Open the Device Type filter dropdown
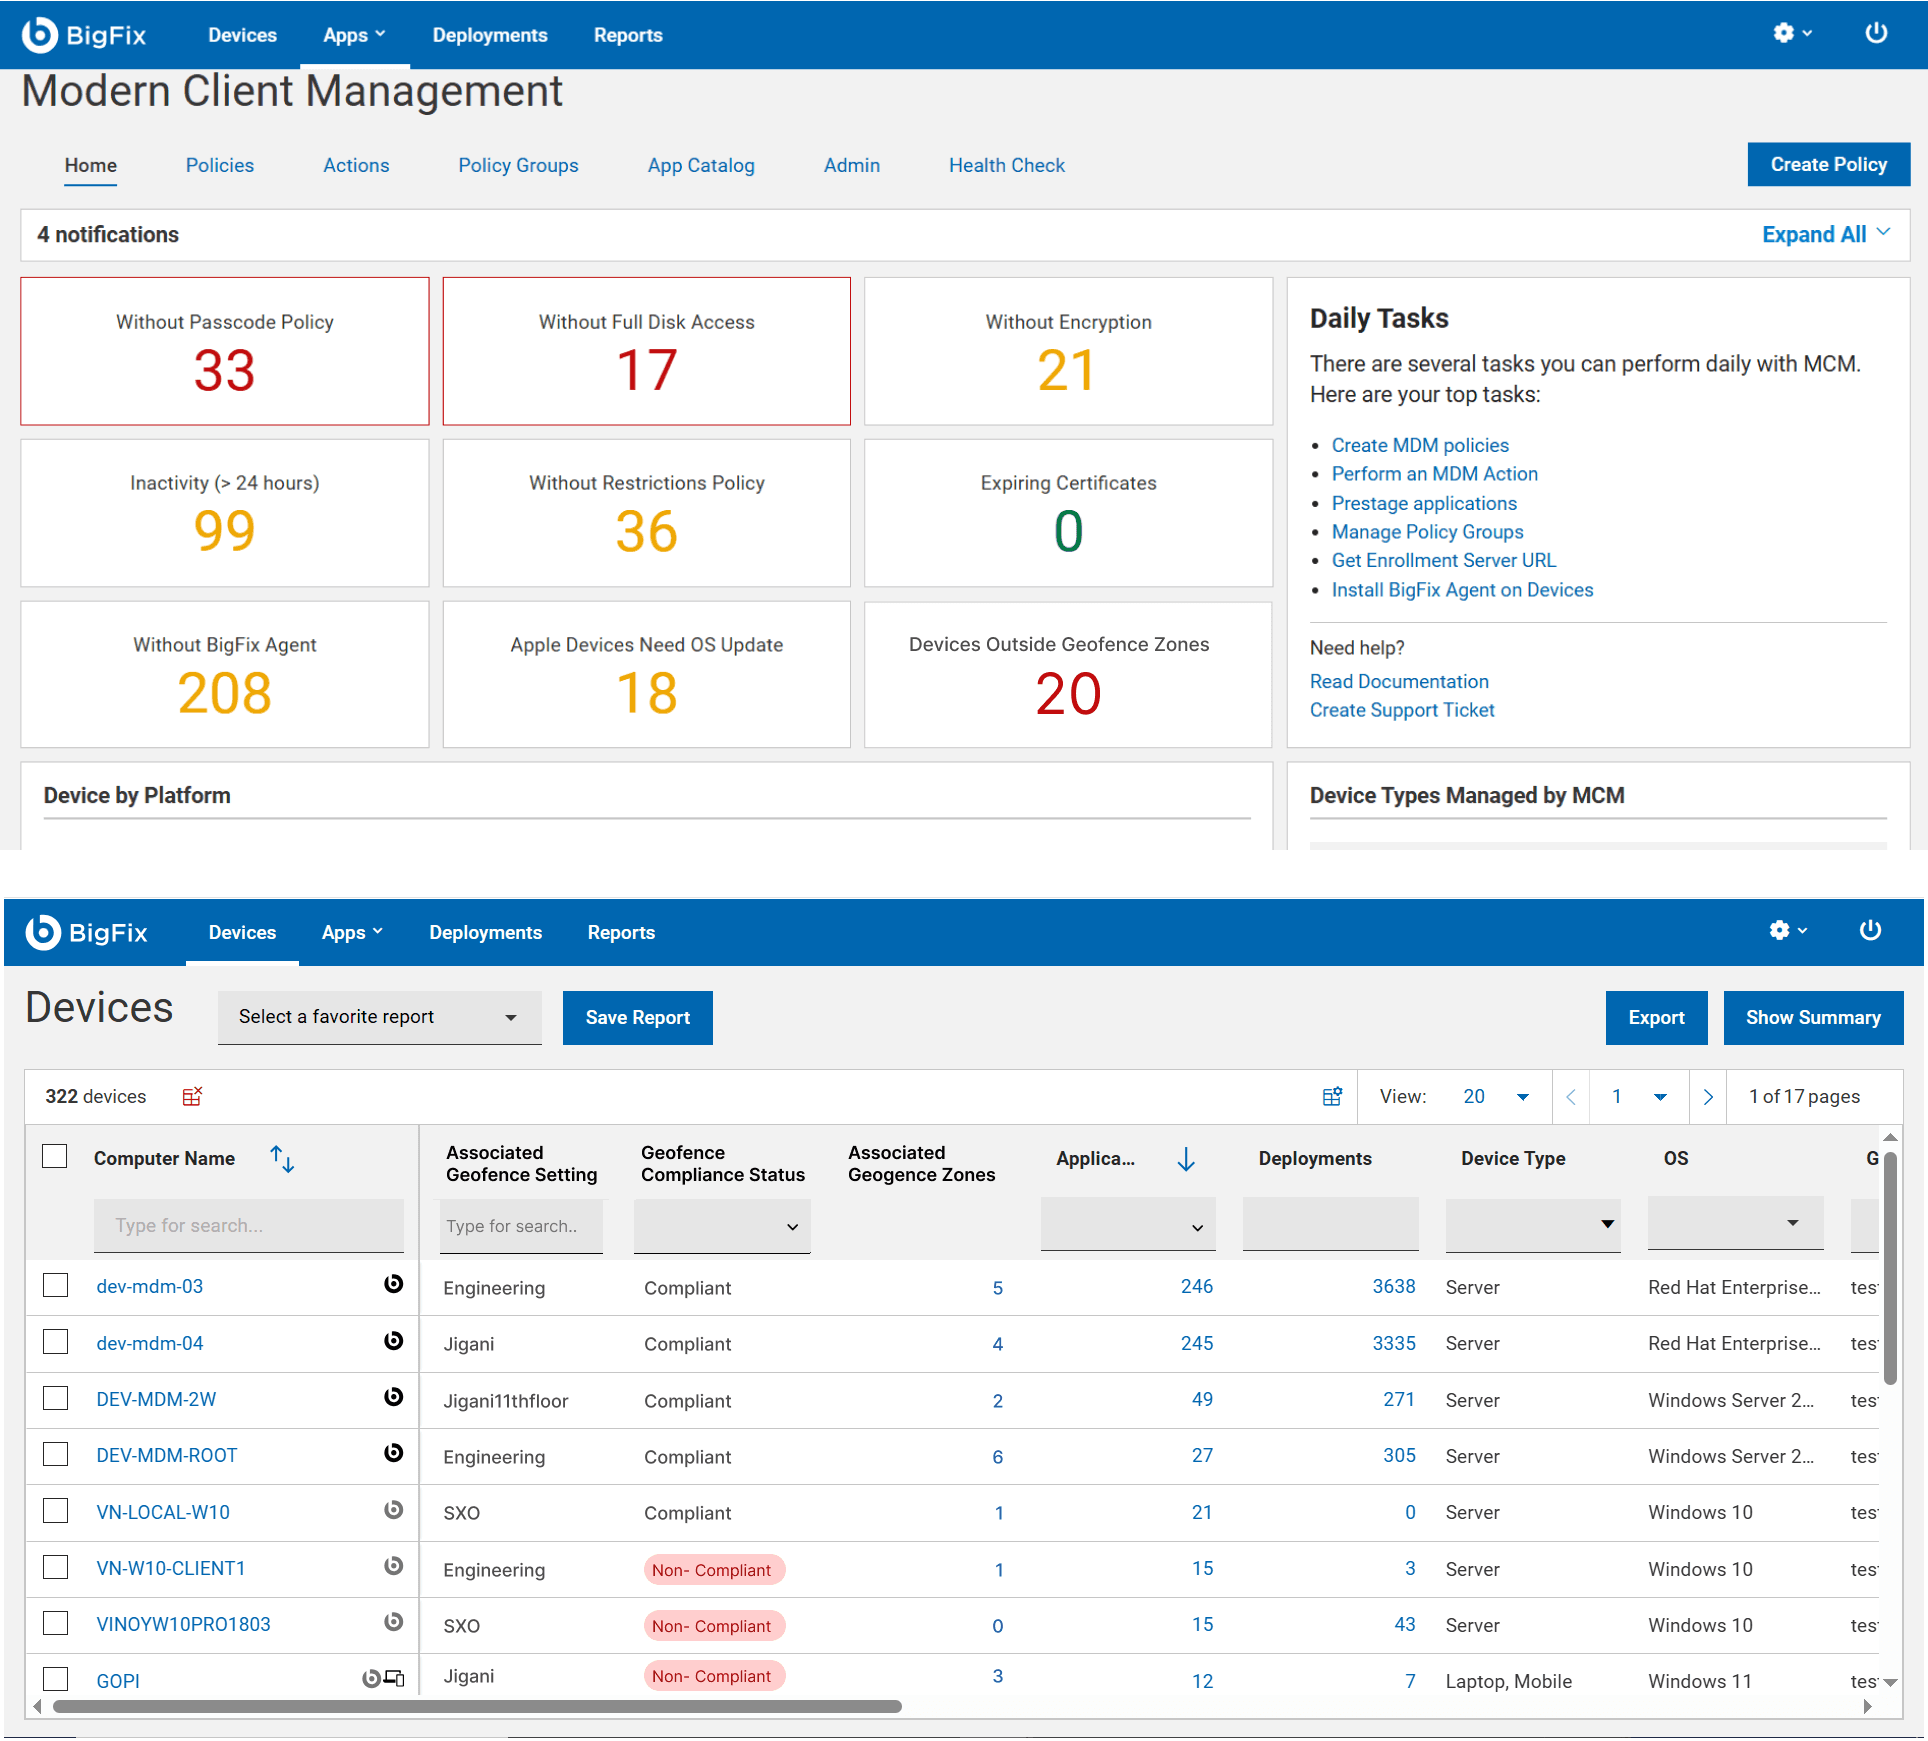 [1533, 1224]
